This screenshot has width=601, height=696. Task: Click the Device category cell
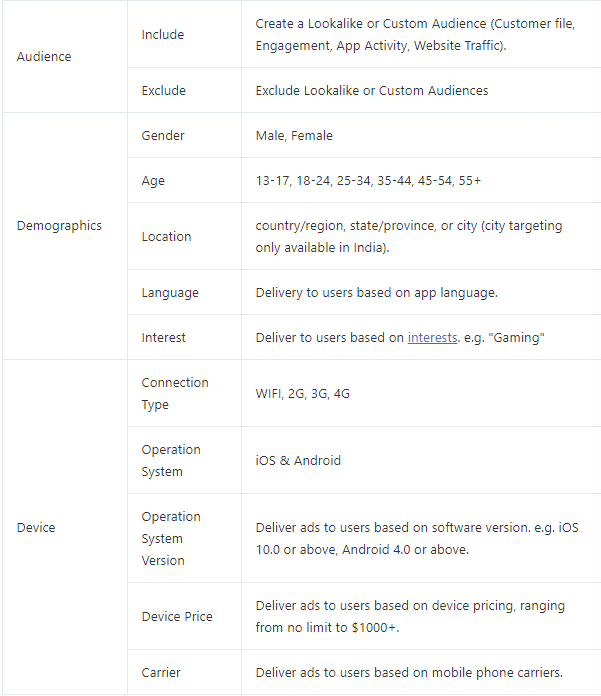(x=36, y=528)
